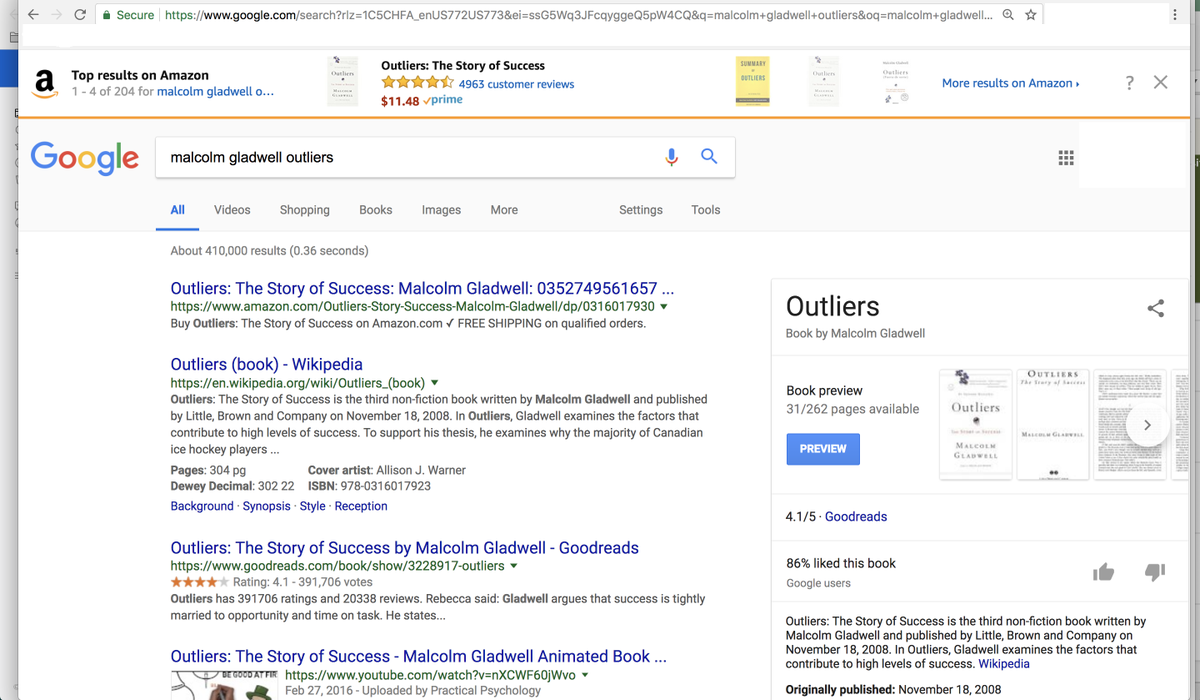The width and height of the screenshot is (1200, 700).
Task: Open search Tools
Action: [706, 210]
